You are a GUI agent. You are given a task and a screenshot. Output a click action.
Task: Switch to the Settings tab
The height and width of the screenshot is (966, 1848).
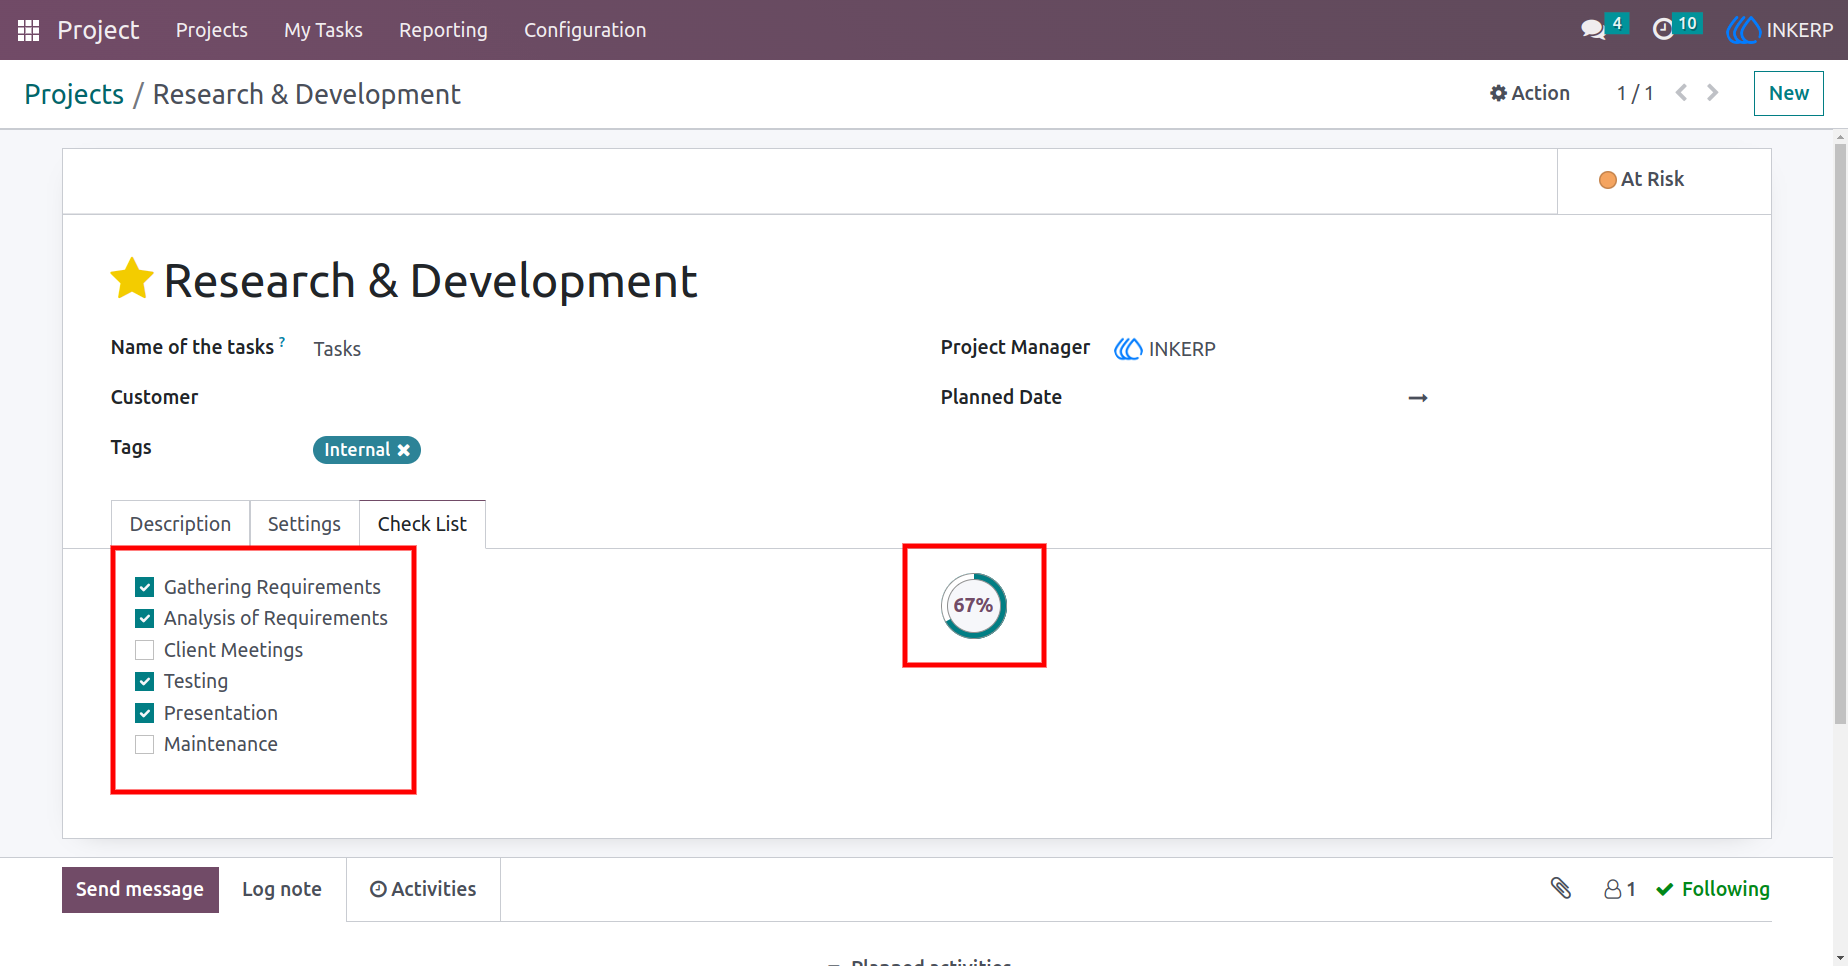304,524
